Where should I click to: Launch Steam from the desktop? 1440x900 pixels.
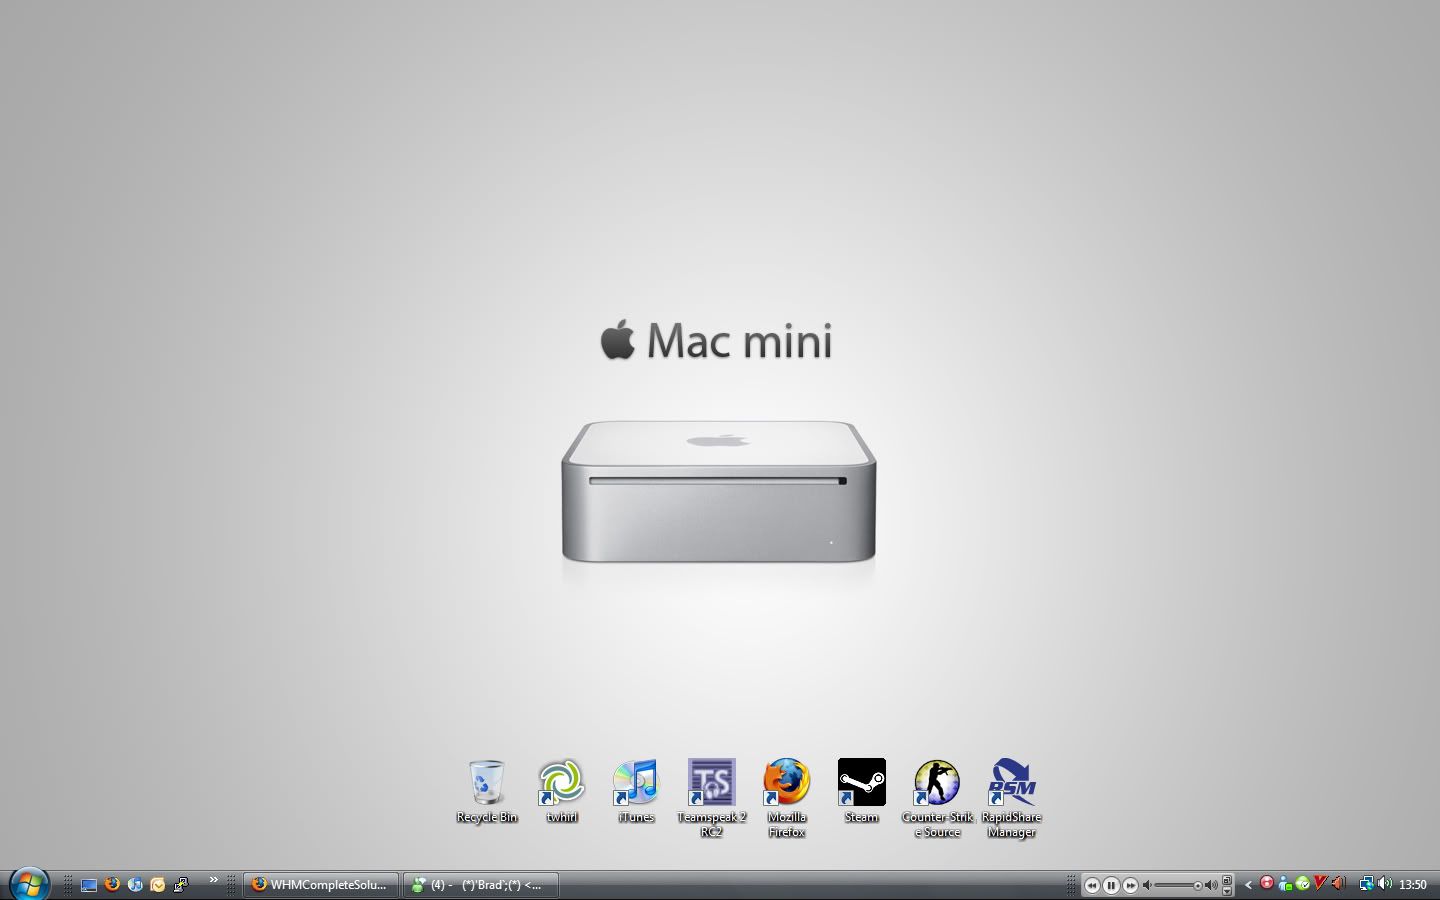tap(861, 783)
